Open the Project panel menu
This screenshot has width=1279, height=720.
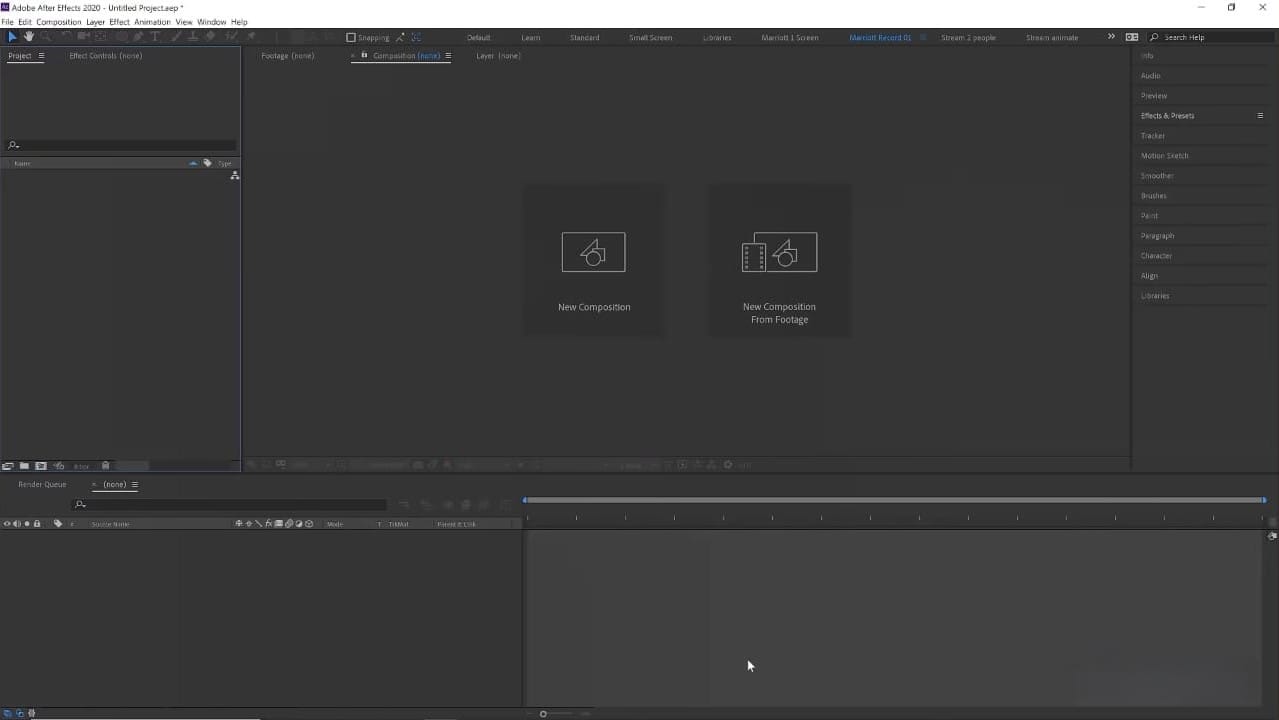(x=41, y=56)
